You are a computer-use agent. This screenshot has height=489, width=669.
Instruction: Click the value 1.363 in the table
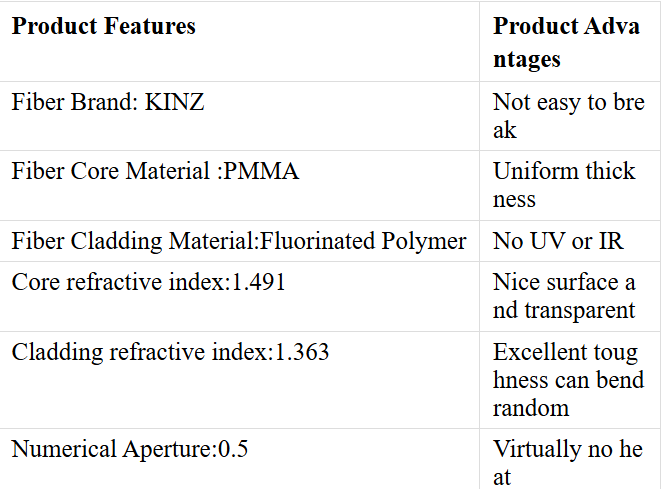click(x=302, y=352)
